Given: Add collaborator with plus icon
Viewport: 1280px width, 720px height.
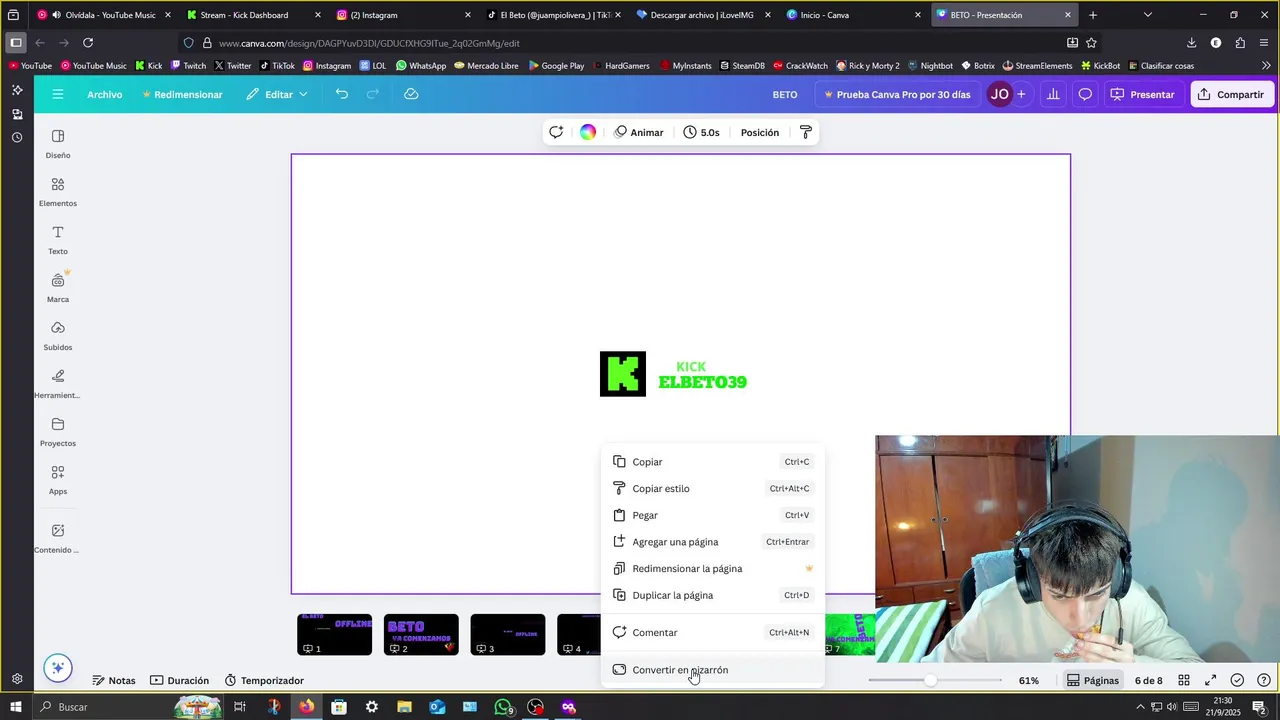Looking at the screenshot, I should tap(1021, 94).
